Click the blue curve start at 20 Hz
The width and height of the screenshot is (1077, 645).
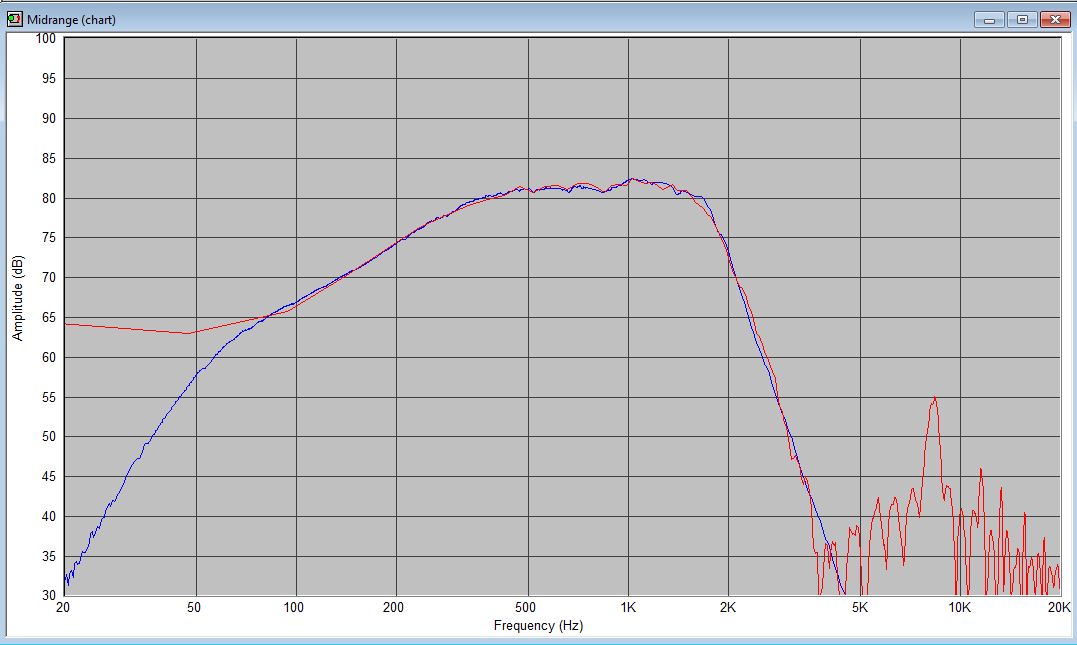[x=66, y=580]
